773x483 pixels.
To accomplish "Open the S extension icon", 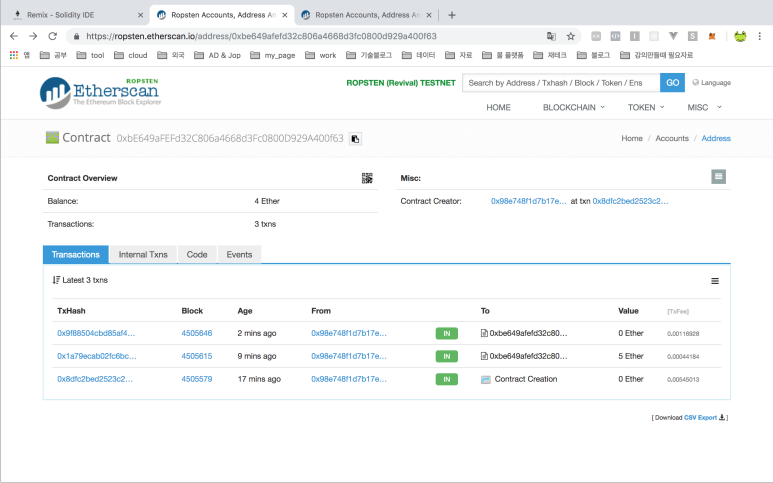I will tap(693, 36).
